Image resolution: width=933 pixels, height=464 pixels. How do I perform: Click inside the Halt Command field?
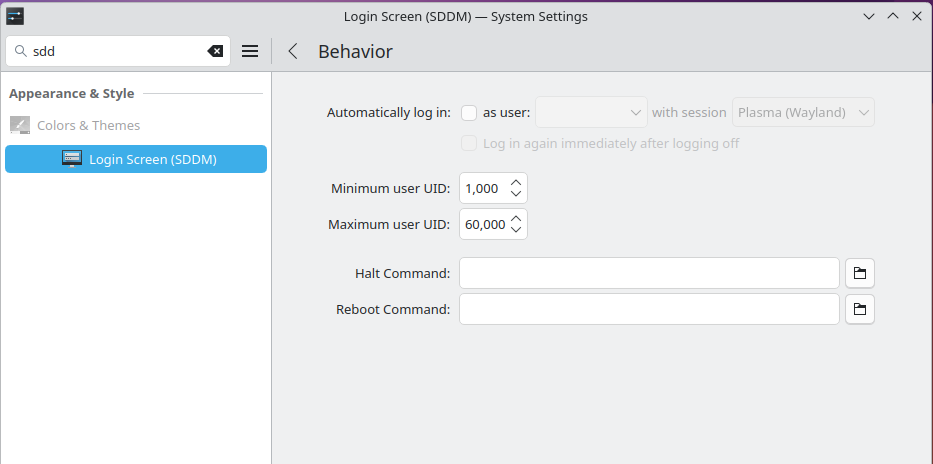648,273
